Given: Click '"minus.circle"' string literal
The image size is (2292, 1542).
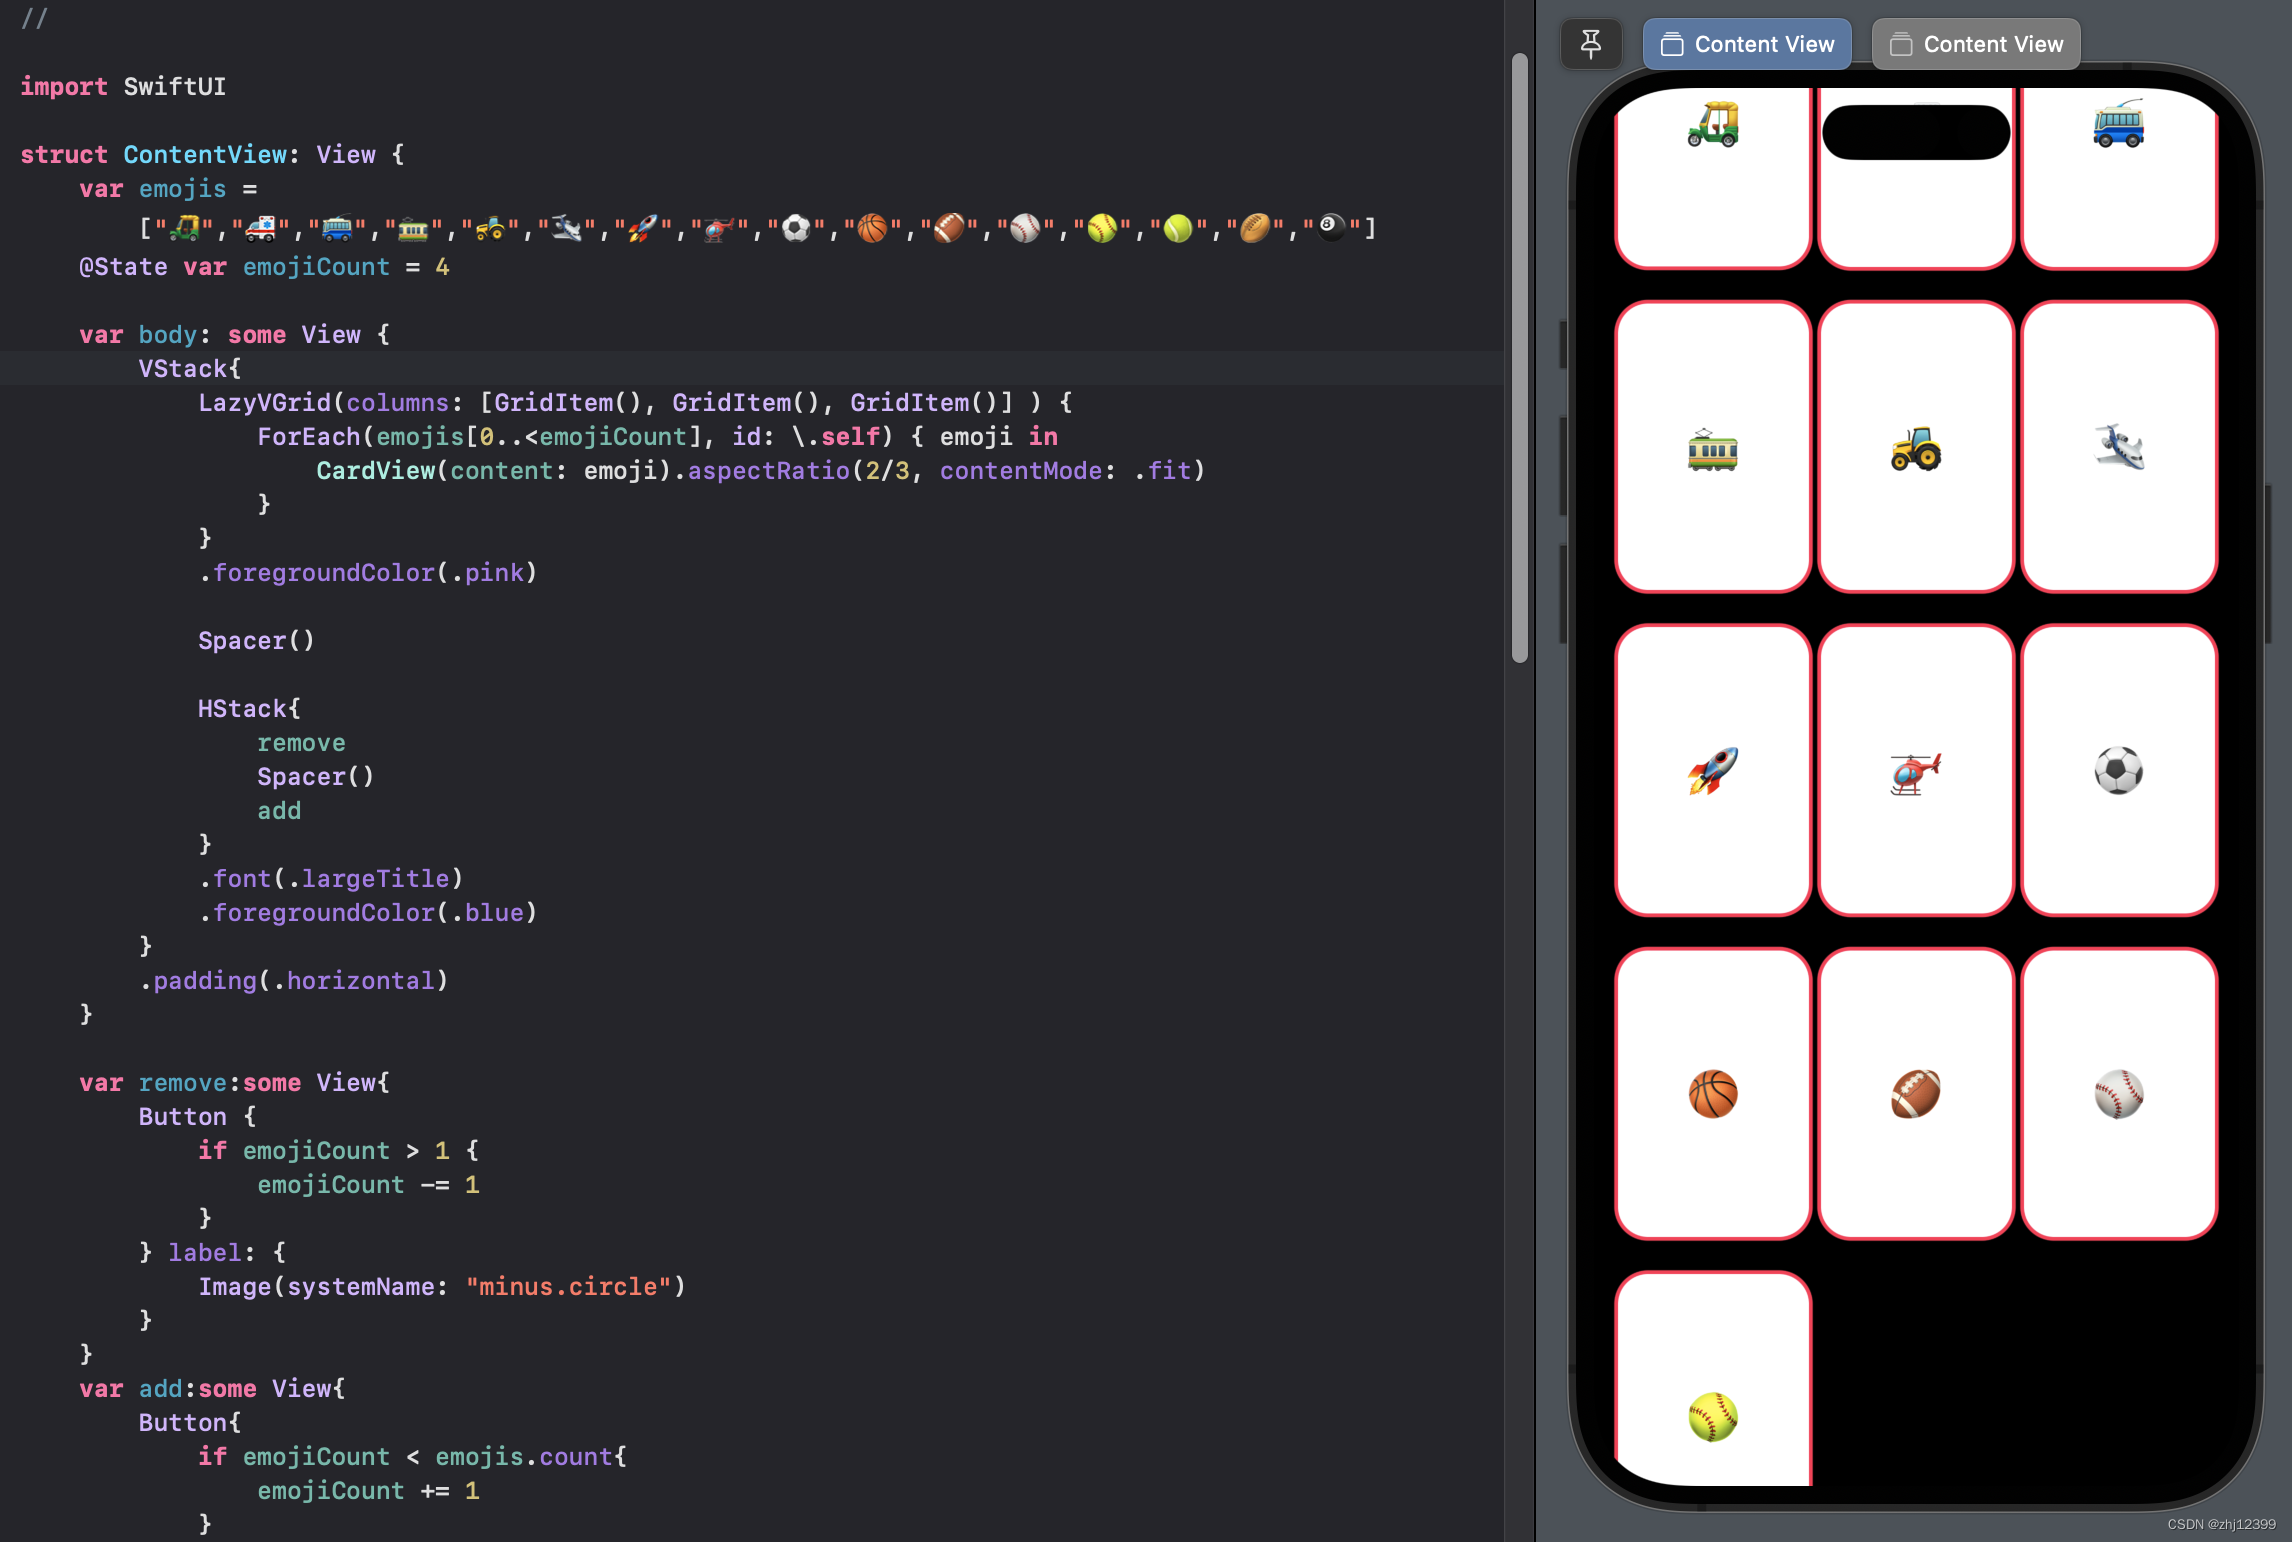Looking at the screenshot, I should click(569, 1287).
